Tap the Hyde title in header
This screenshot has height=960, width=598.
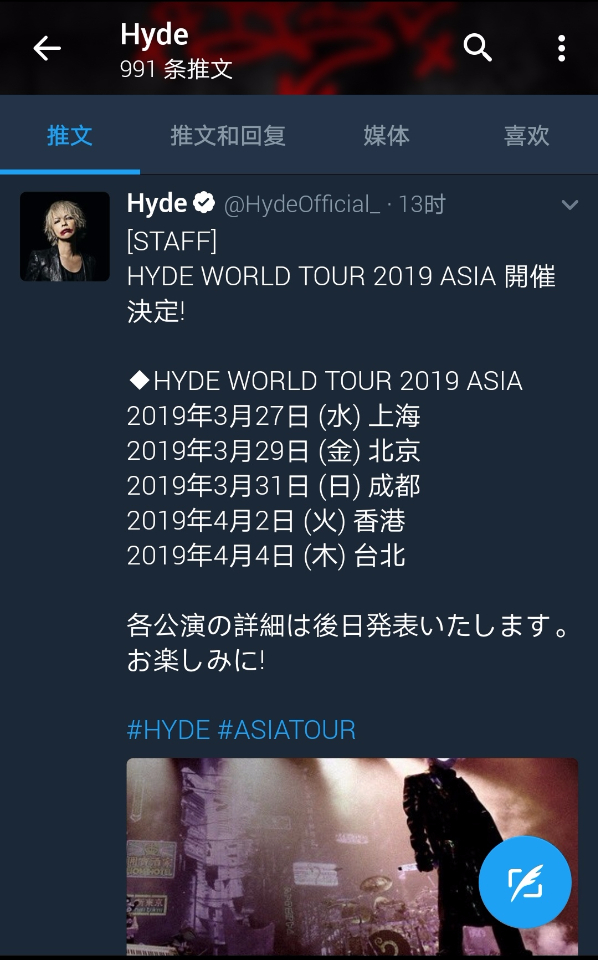154,34
